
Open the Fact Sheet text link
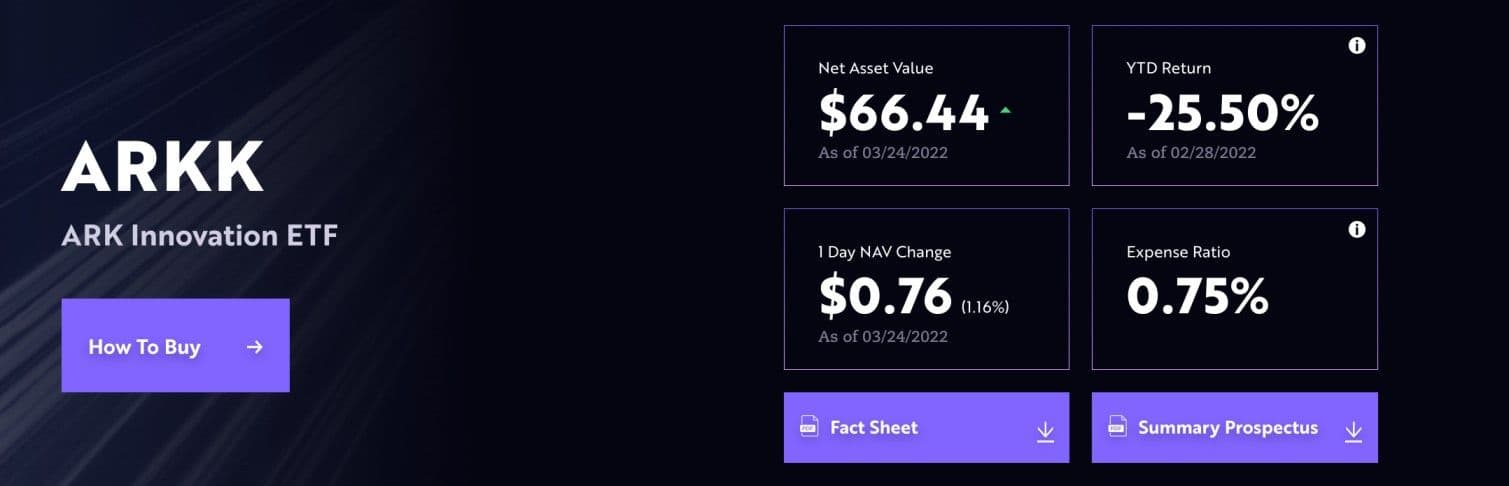pyautogui.click(x=873, y=427)
